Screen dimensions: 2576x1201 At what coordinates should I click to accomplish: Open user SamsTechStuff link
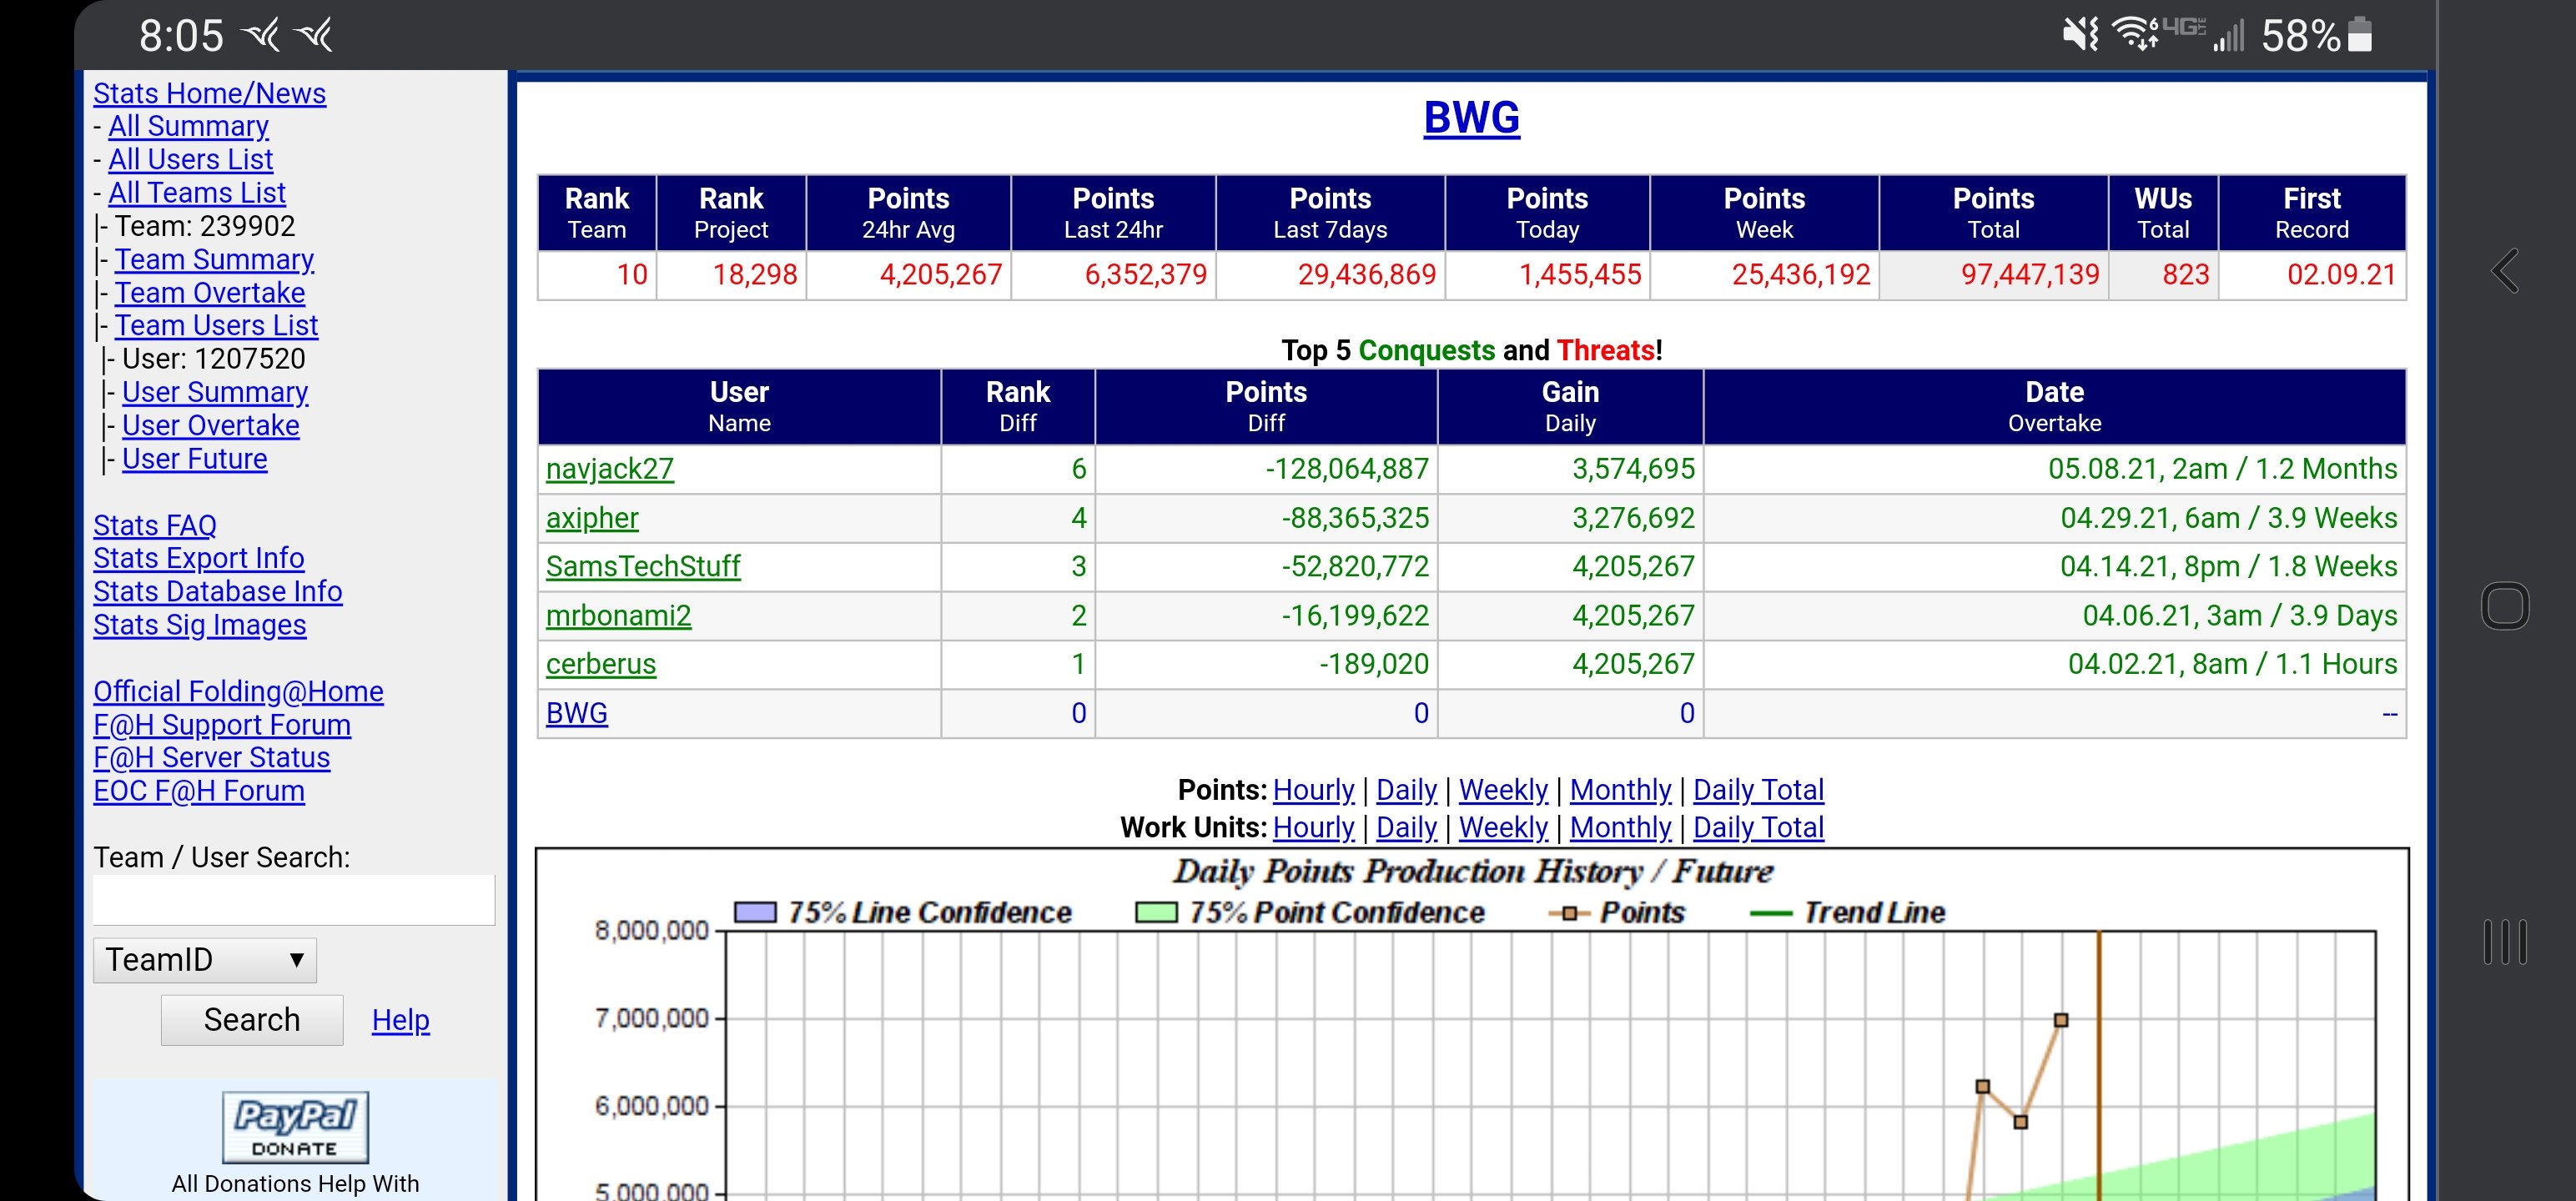tap(643, 566)
